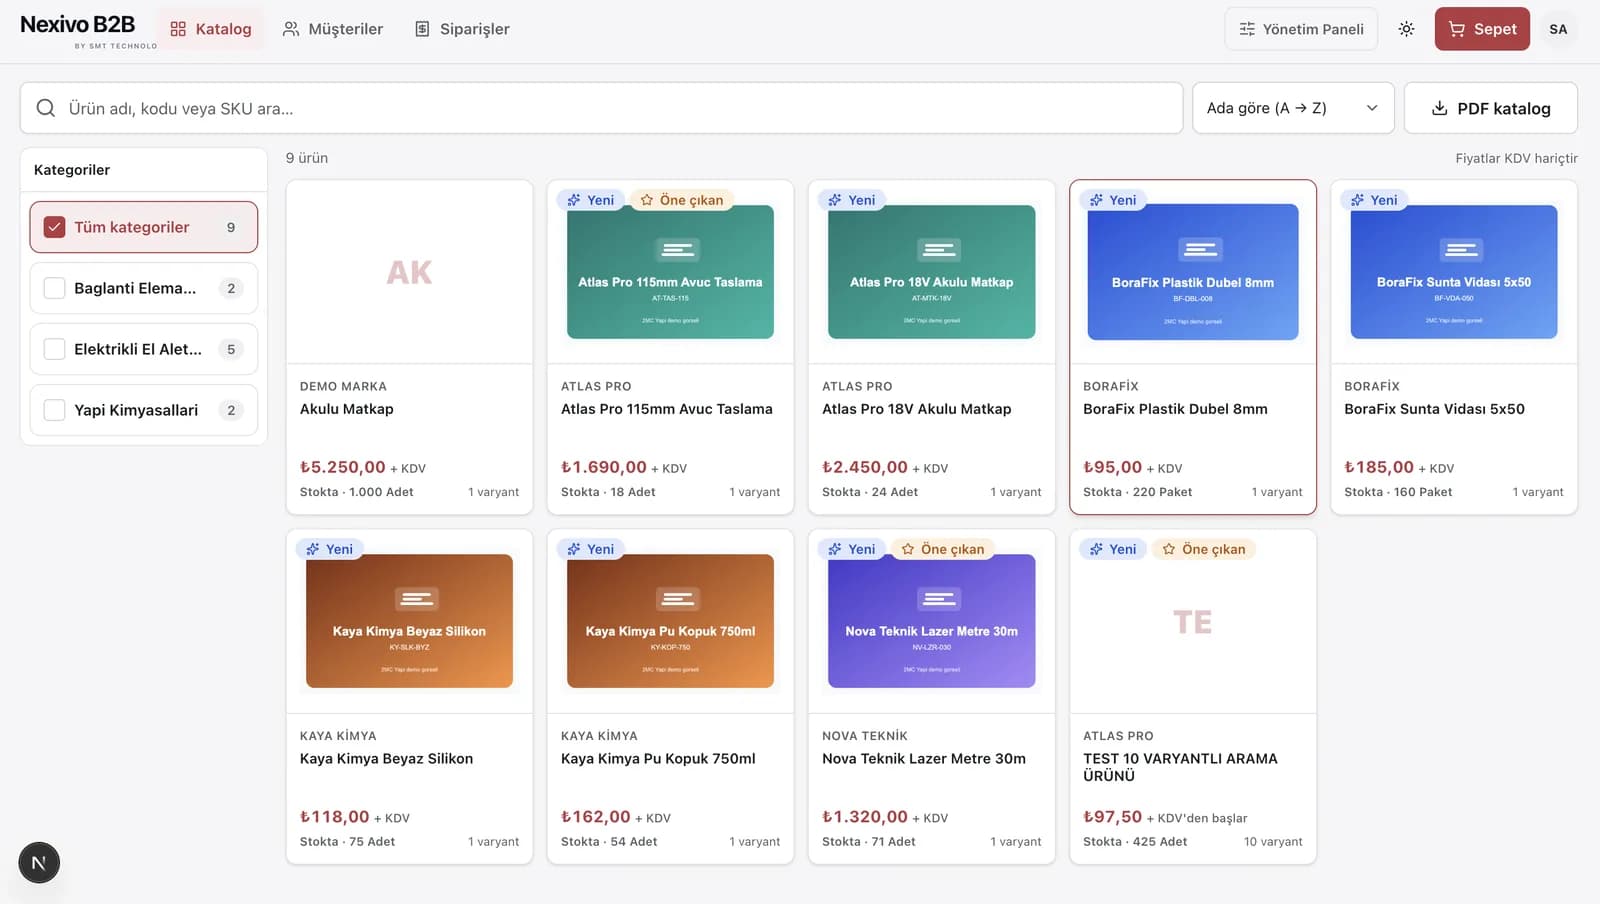Go to the Müşteriler tab

tap(333, 29)
